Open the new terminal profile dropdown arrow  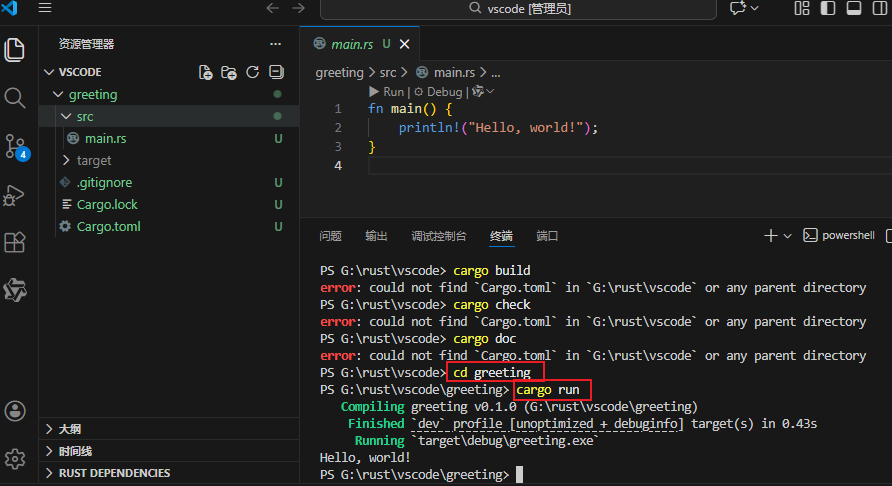(788, 236)
